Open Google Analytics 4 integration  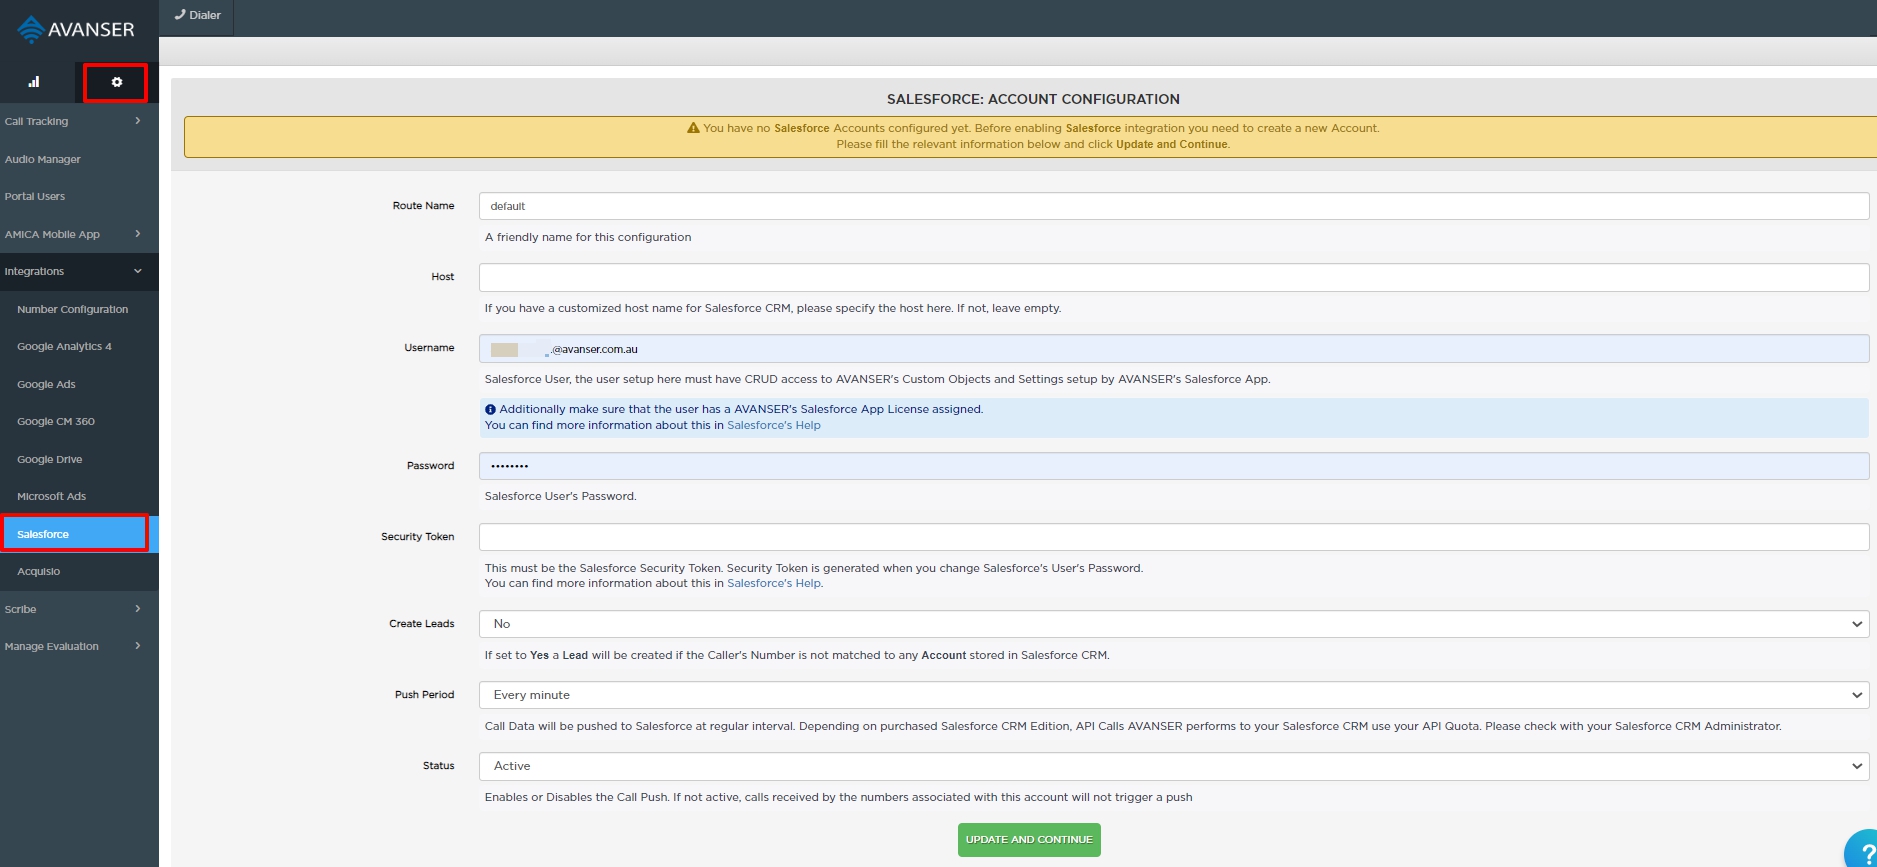tap(79, 346)
